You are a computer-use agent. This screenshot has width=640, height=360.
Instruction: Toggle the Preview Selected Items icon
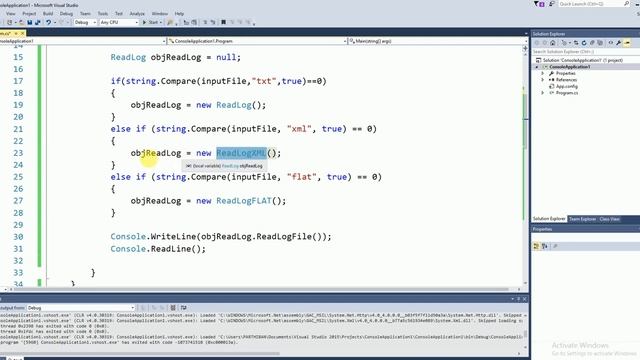(x=627, y=43)
